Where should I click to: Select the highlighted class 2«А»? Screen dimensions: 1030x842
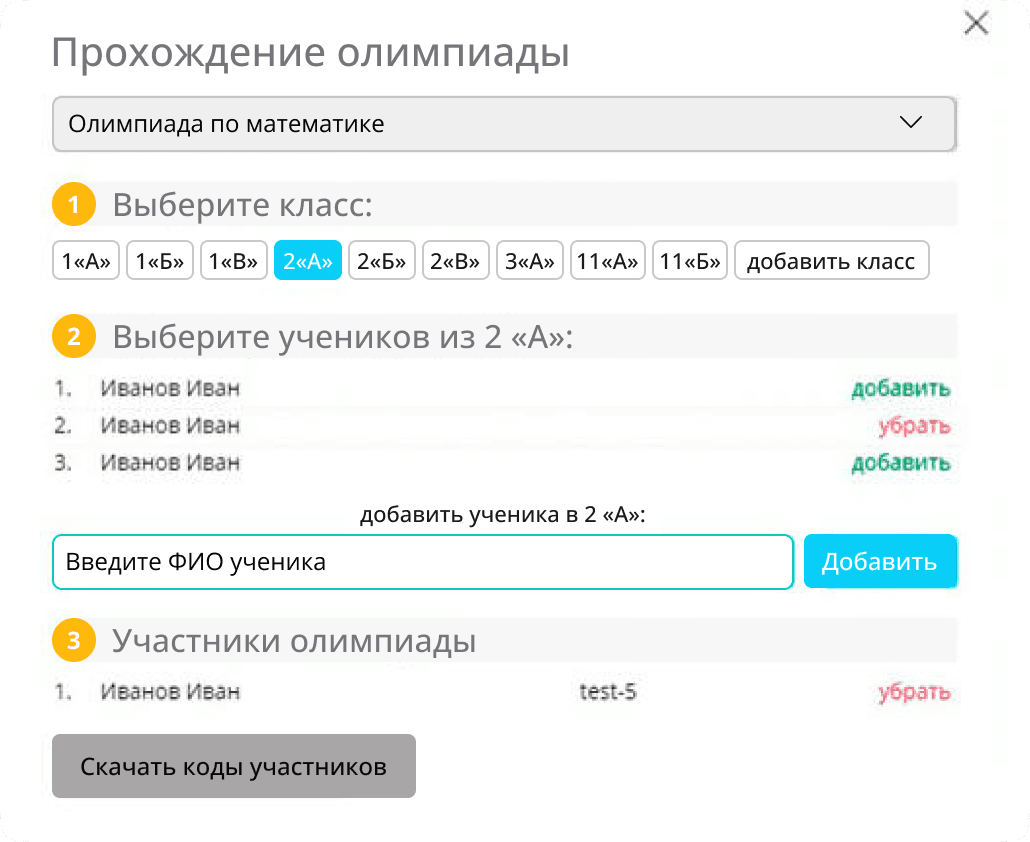click(307, 261)
